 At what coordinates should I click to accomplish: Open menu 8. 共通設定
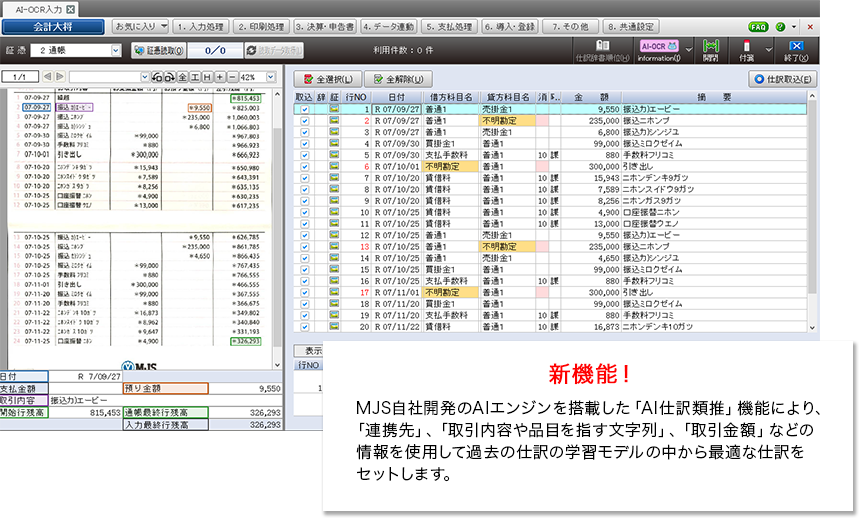tap(631, 26)
